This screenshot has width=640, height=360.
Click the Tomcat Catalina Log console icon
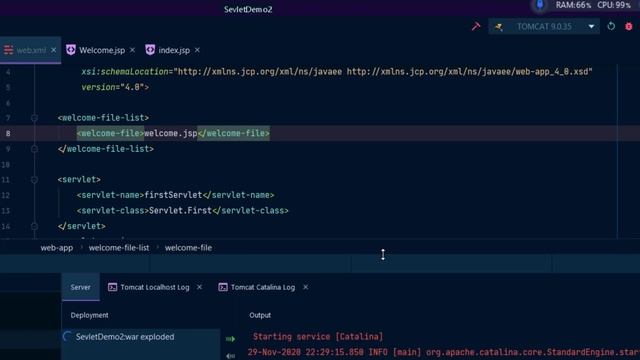coord(222,287)
